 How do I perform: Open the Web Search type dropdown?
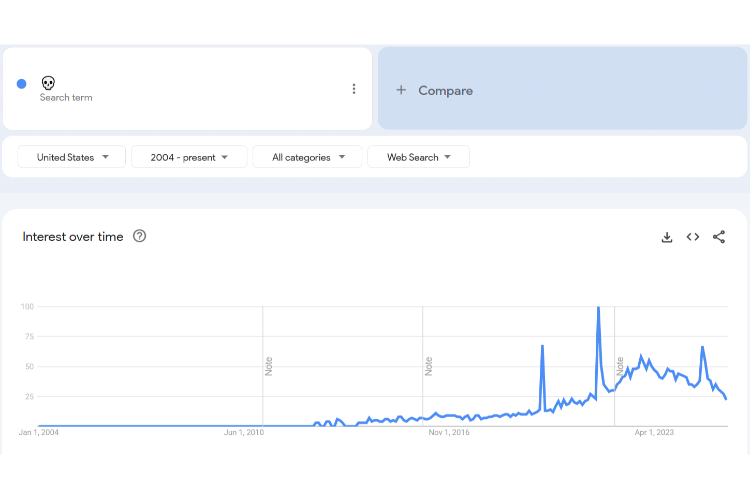click(418, 157)
